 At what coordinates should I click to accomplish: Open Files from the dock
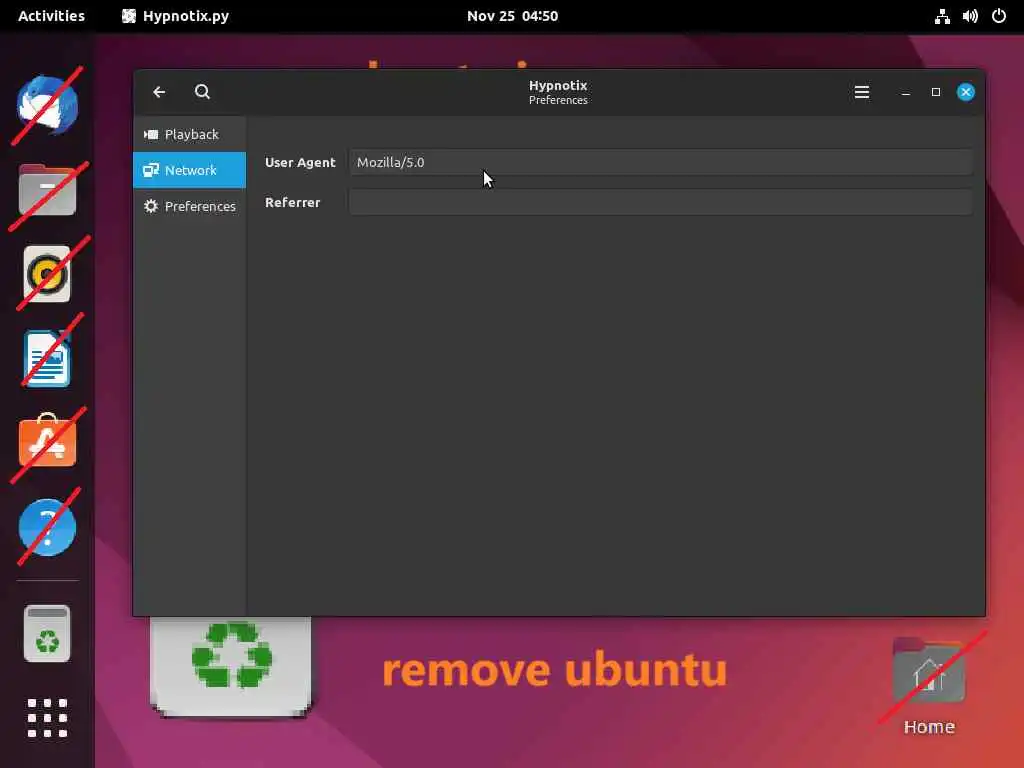click(47, 190)
